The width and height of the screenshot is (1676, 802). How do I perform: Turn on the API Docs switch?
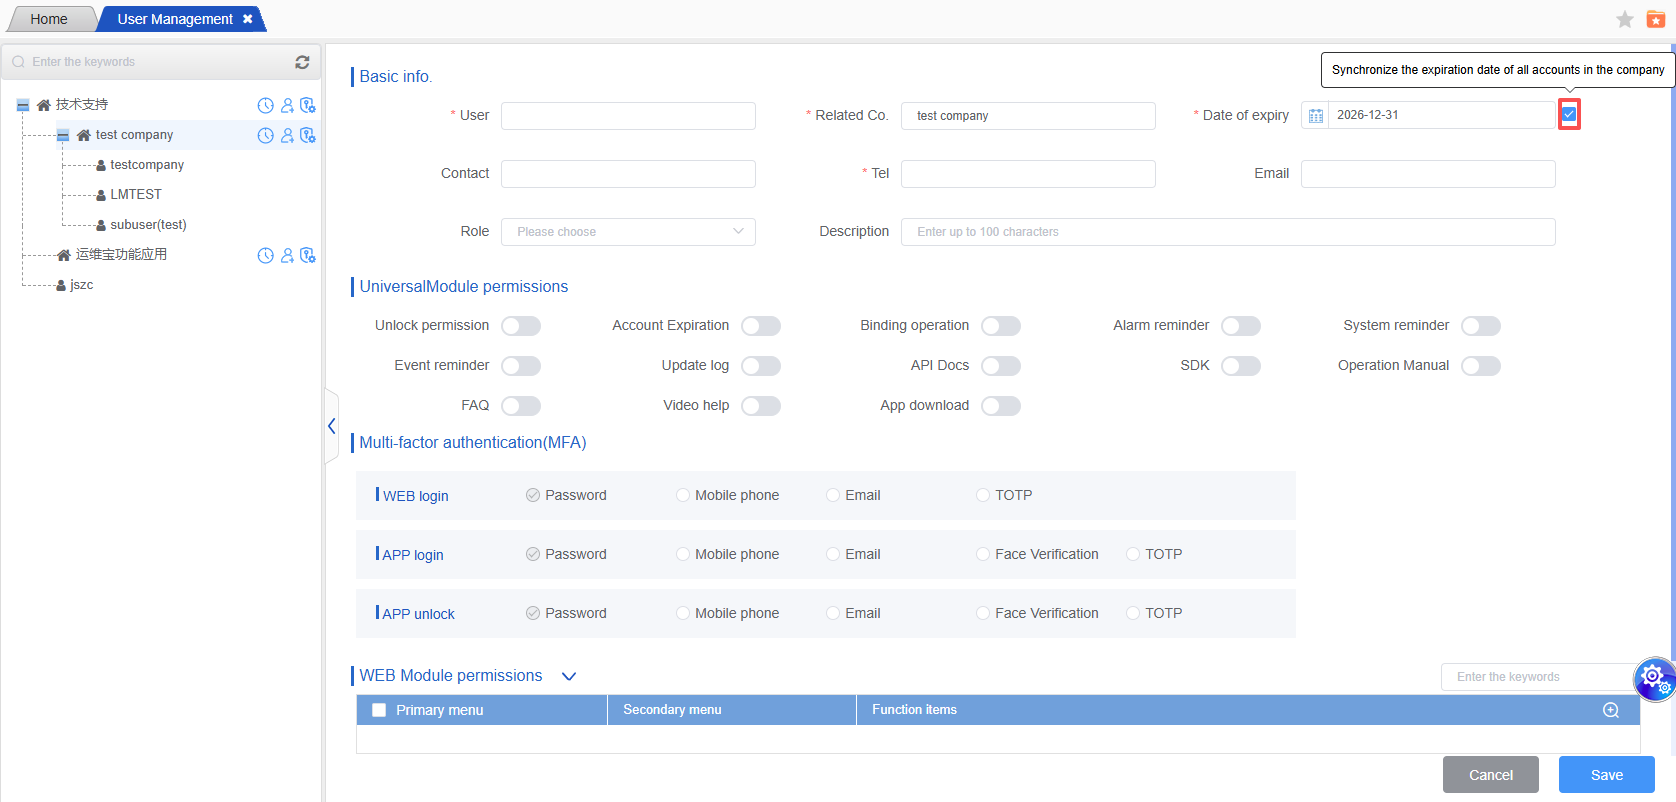(x=1001, y=366)
